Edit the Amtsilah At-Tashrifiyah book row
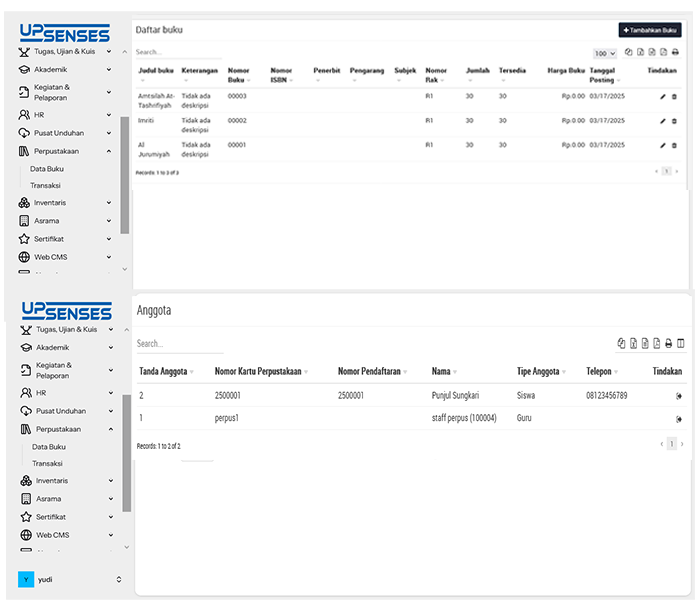Viewport: 700px width, 600px height. point(663,96)
